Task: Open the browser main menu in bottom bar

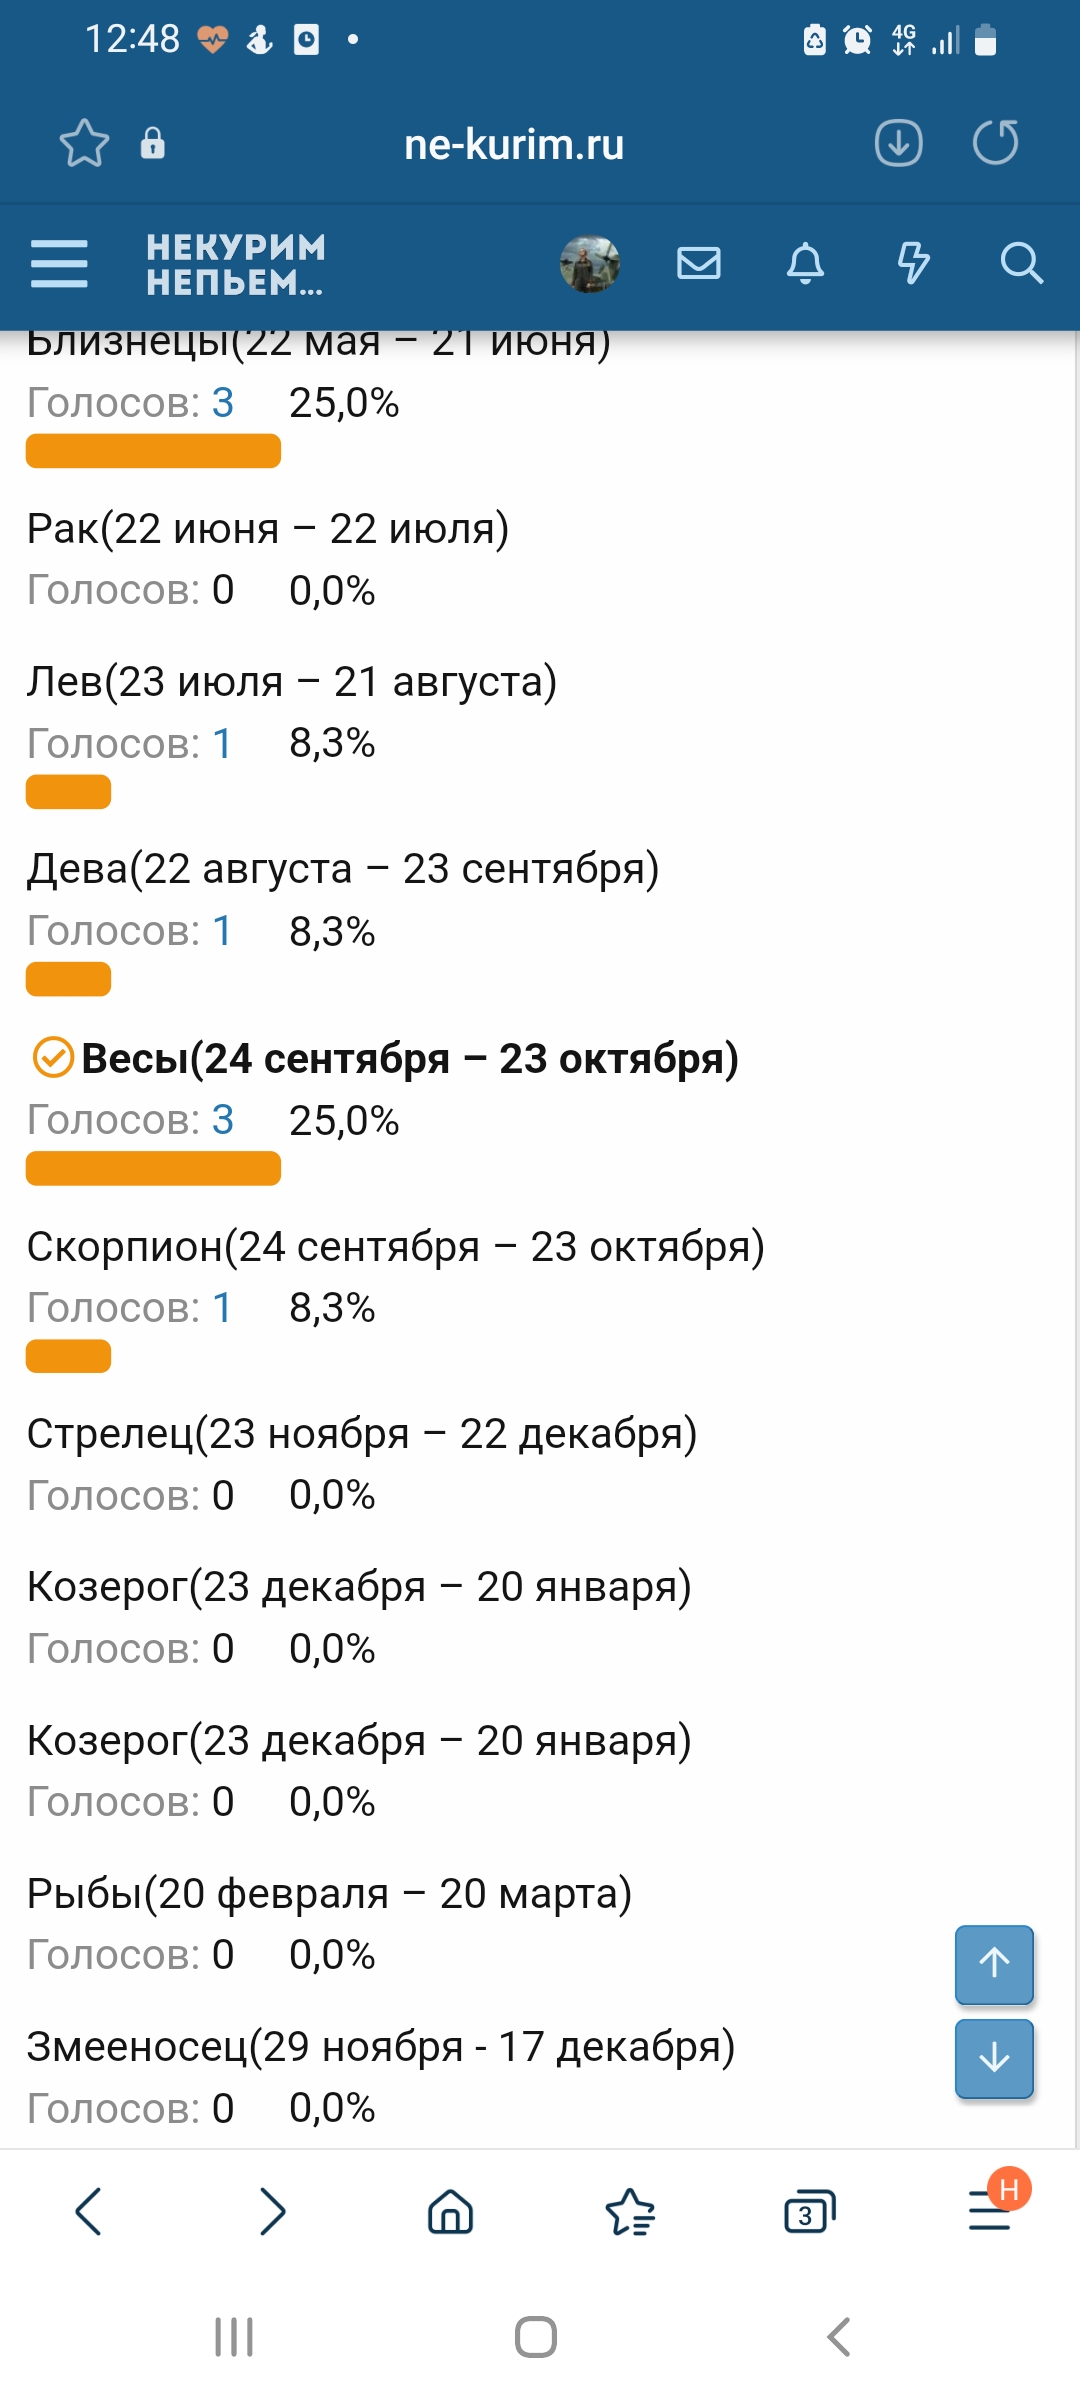Action: pyautogui.click(x=990, y=2211)
